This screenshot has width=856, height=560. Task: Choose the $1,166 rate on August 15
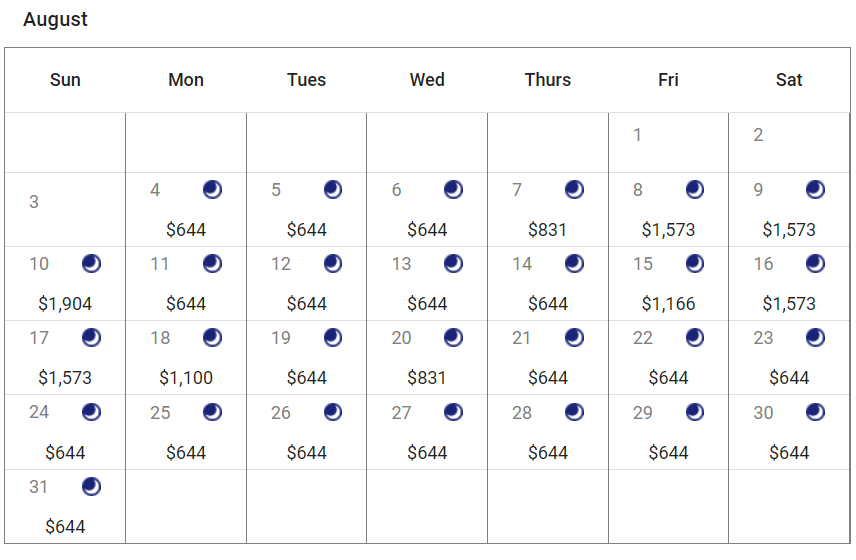pyautogui.click(x=668, y=304)
